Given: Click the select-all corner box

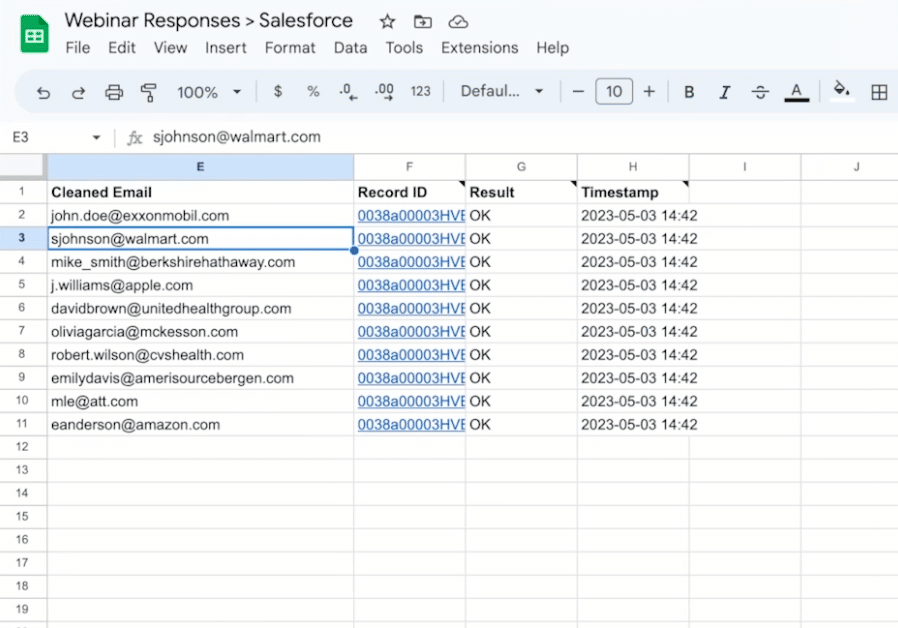Looking at the screenshot, I should (x=22, y=166).
